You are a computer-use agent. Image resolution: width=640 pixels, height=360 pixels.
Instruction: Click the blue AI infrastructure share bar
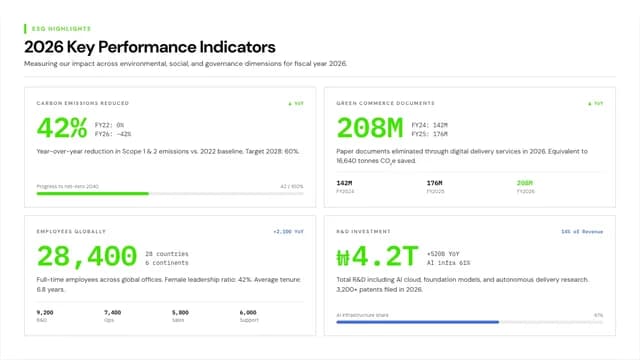click(470, 322)
